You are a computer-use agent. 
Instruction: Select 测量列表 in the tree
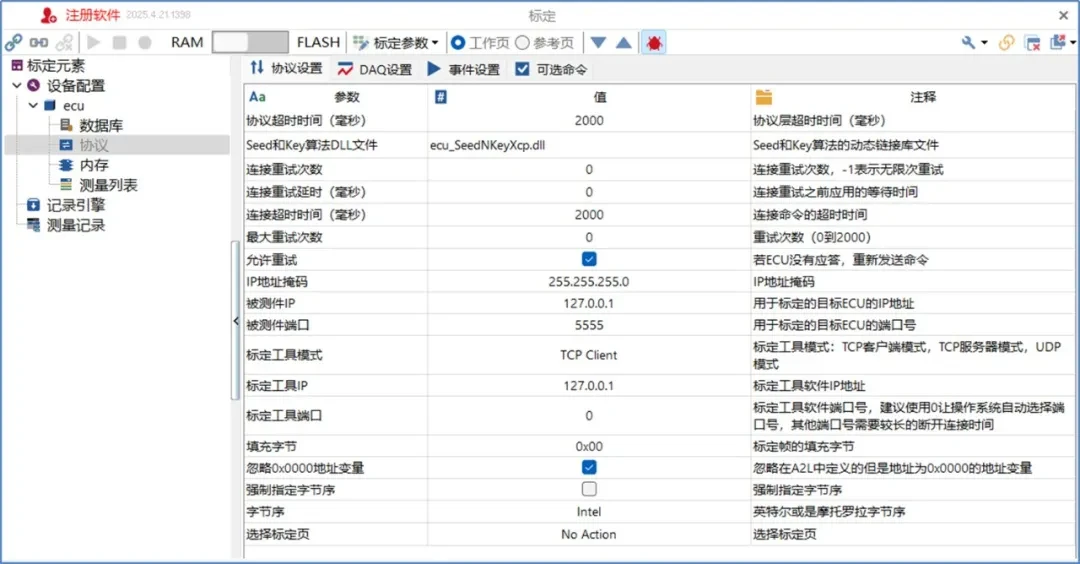tap(108, 185)
